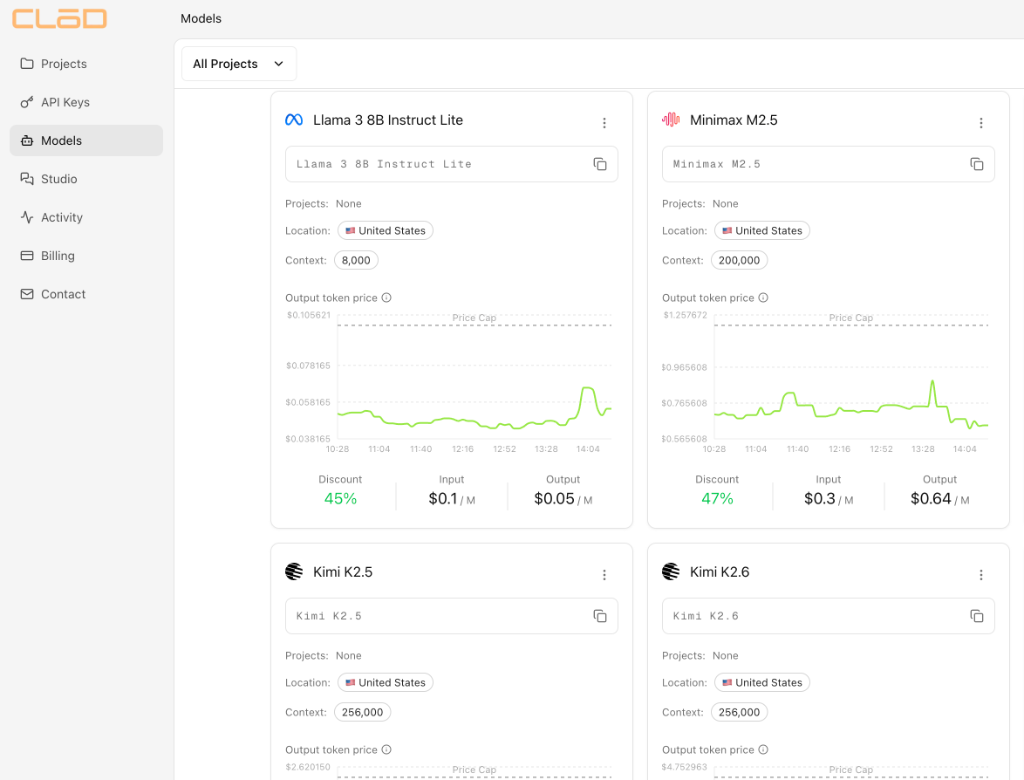Image resolution: width=1024 pixels, height=780 pixels.
Task: Open Billing in the sidebar
Action: point(86,255)
